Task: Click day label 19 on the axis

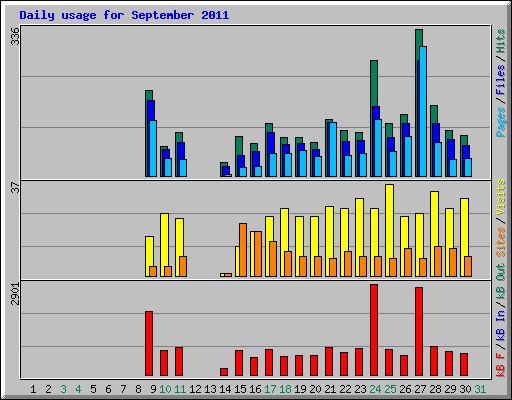Action: click(x=300, y=389)
